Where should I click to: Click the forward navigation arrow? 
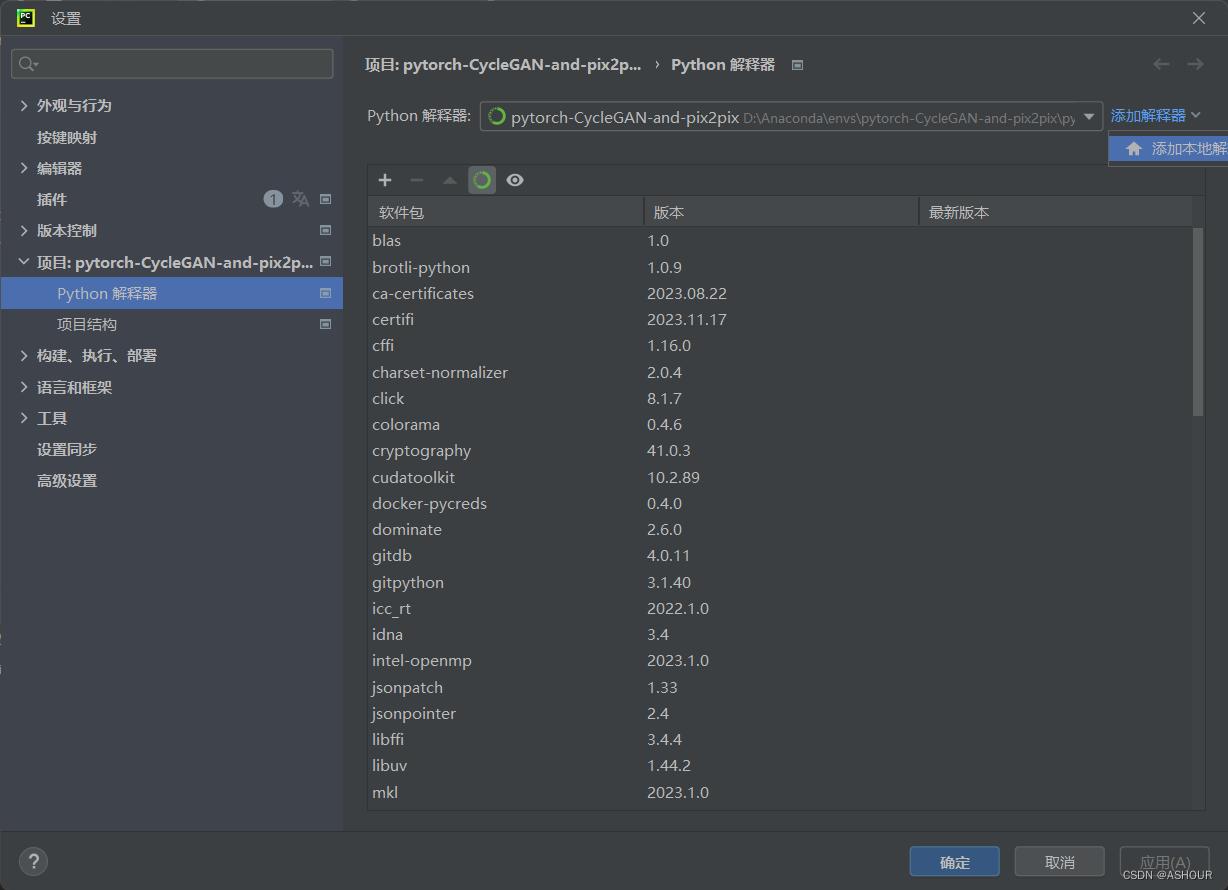pyautogui.click(x=1195, y=64)
